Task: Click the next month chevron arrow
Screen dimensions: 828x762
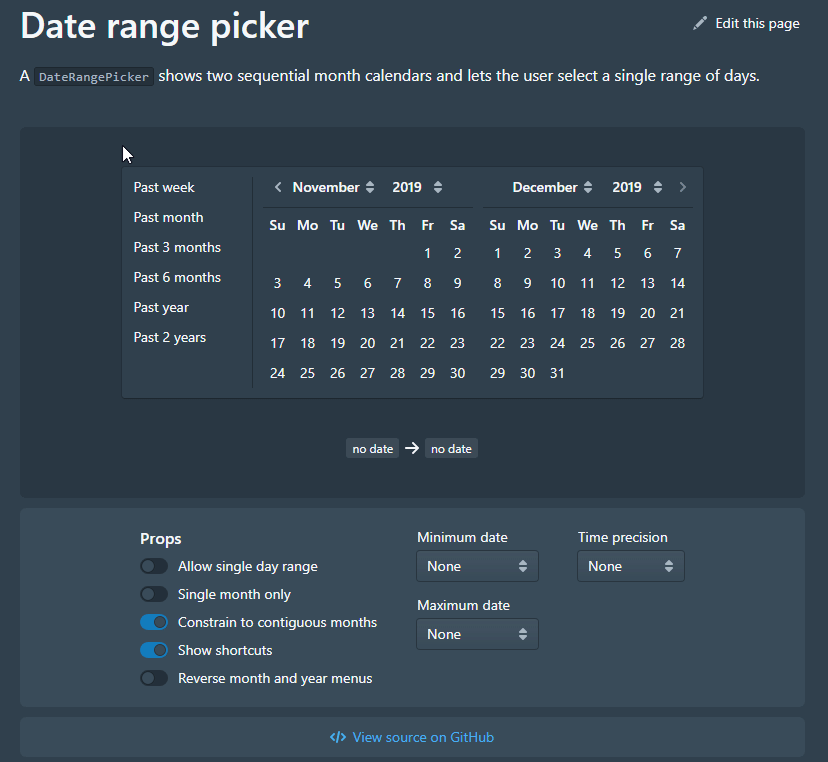Action: click(x=682, y=187)
